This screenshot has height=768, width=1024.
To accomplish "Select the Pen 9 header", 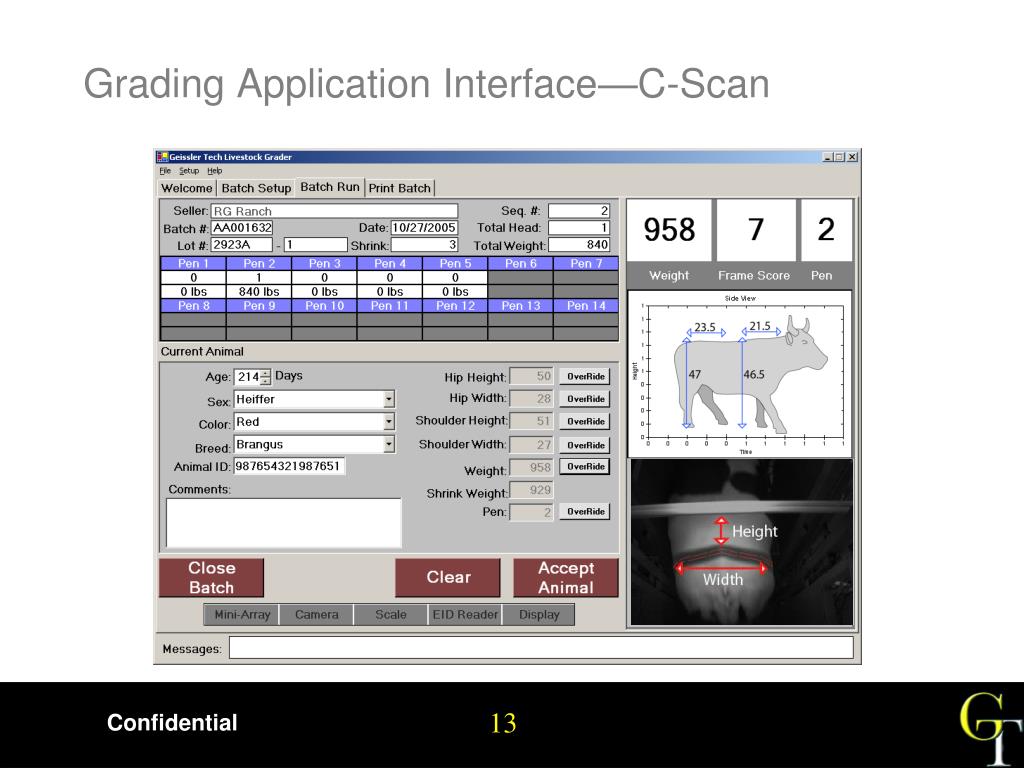I will tap(259, 306).
